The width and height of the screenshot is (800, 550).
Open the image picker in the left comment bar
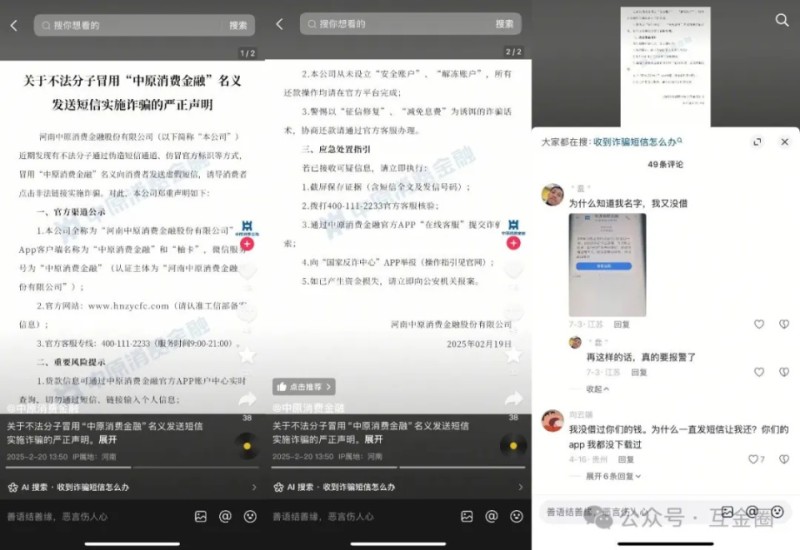click(201, 517)
